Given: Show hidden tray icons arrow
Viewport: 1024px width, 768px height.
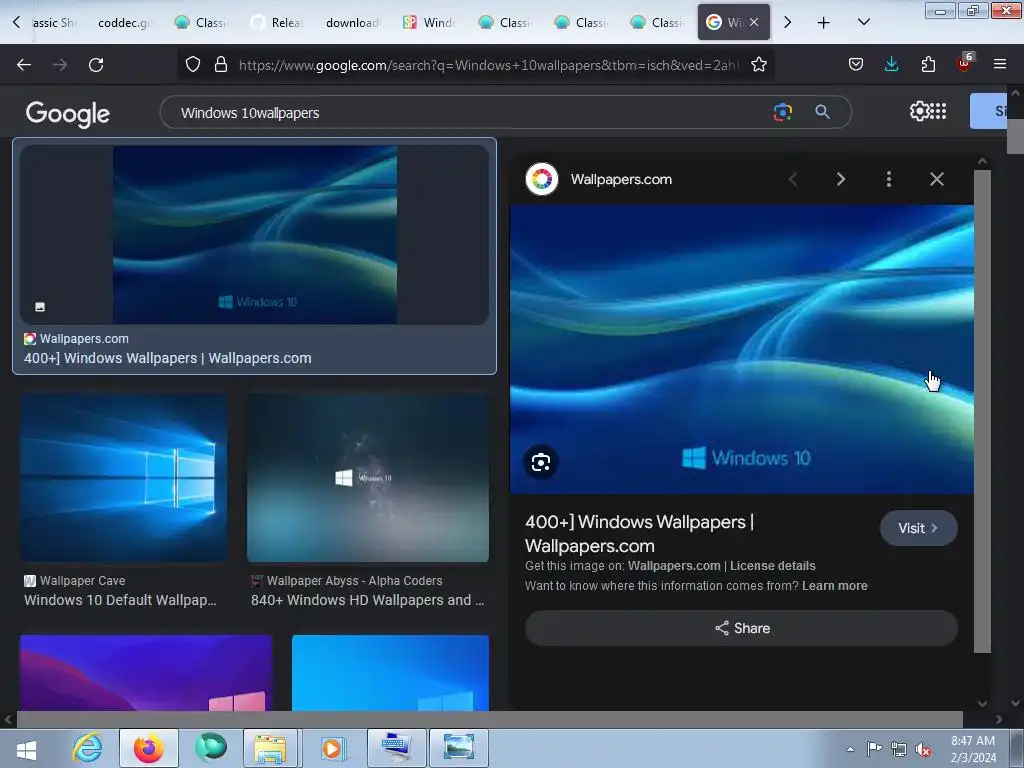Looking at the screenshot, I should point(850,749).
